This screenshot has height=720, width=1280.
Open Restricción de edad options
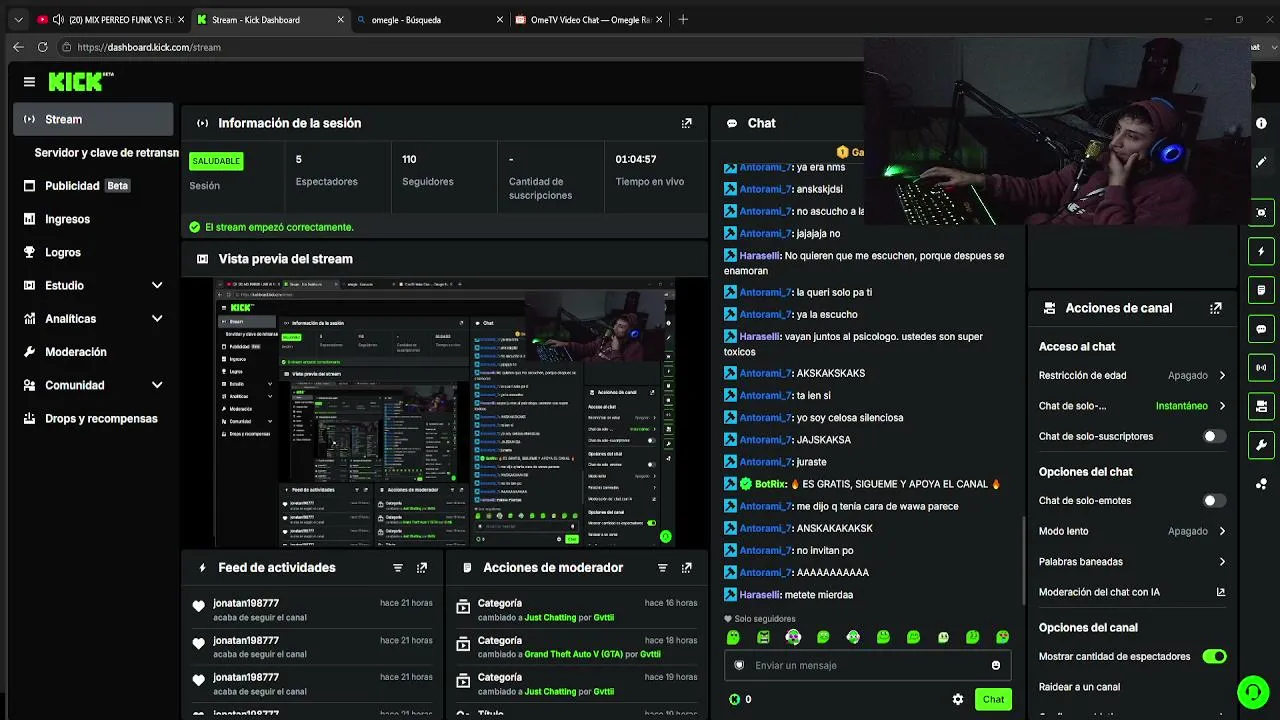coord(1132,375)
